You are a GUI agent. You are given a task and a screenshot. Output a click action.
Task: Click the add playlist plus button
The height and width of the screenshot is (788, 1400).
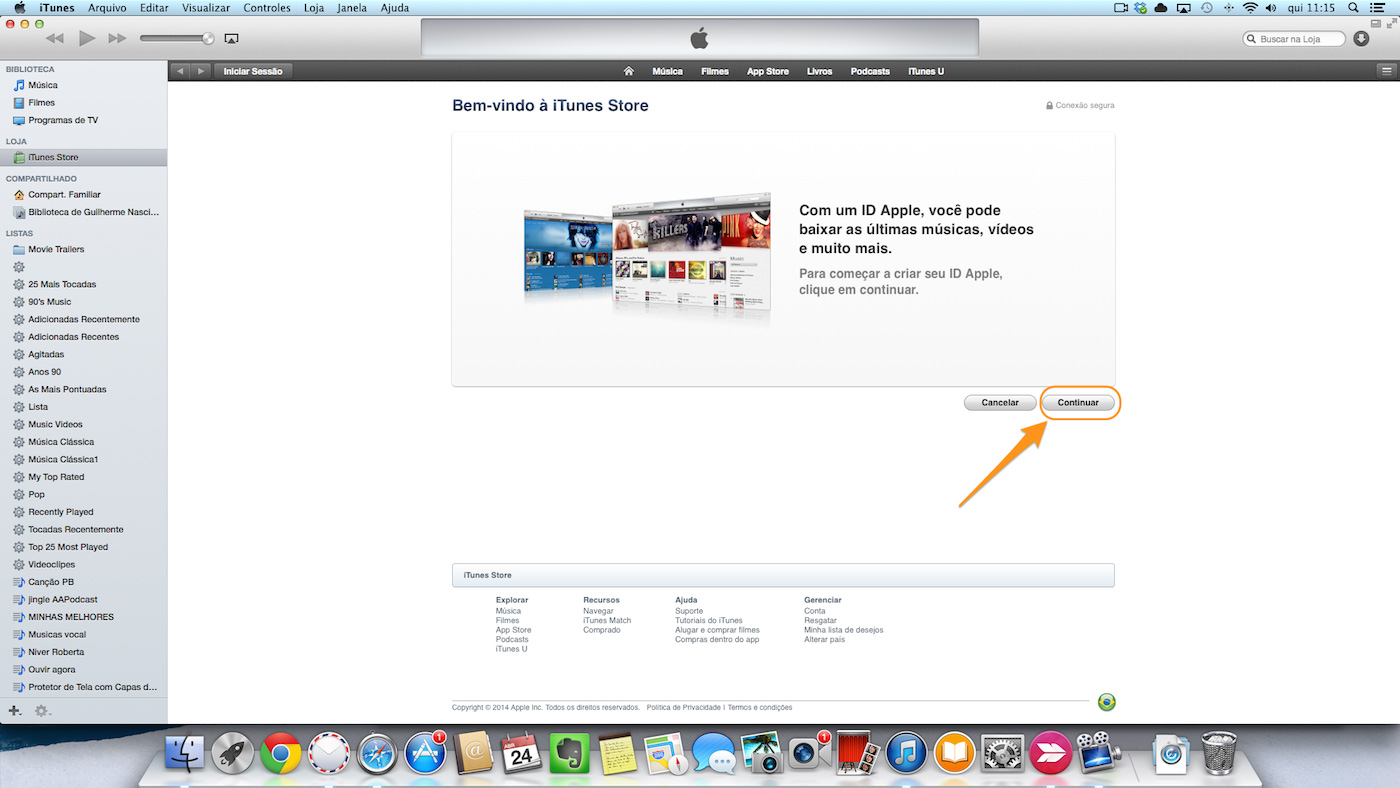point(15,711)
